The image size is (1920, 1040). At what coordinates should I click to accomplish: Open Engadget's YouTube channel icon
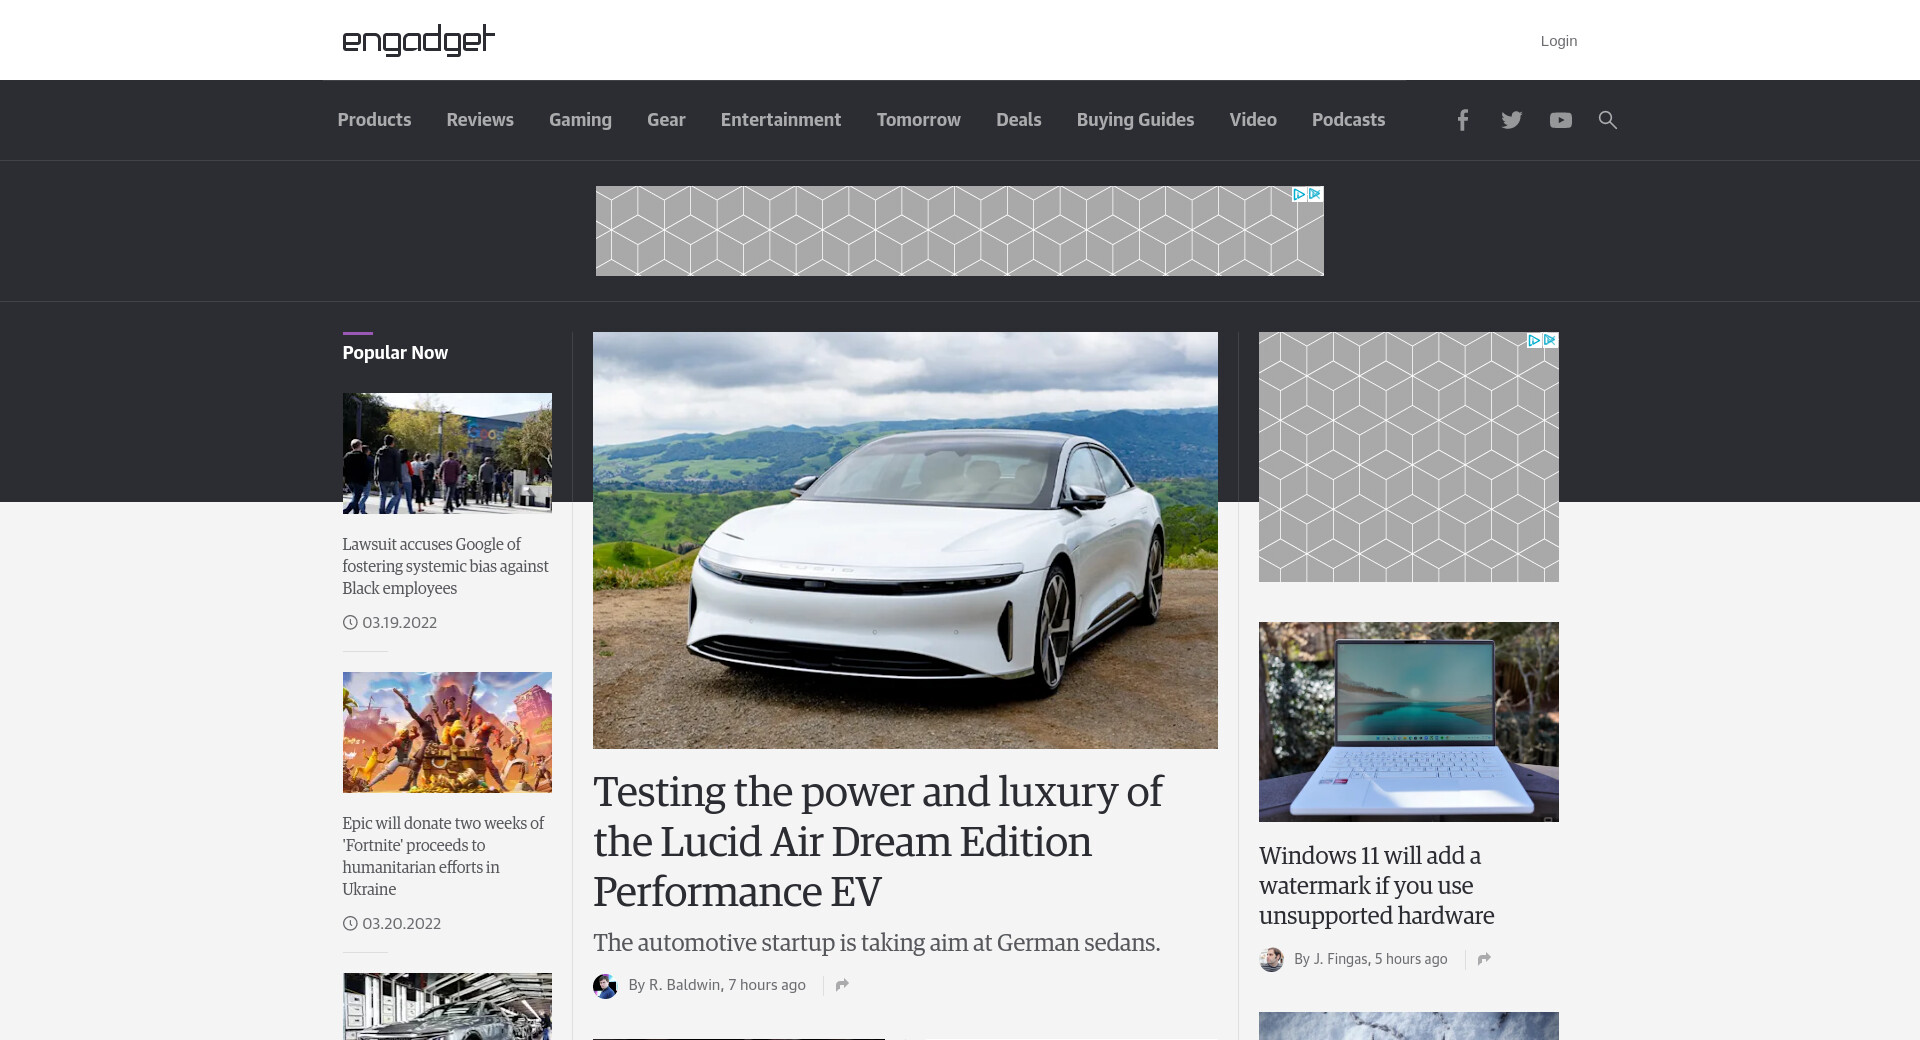[x=1560, y=120]
